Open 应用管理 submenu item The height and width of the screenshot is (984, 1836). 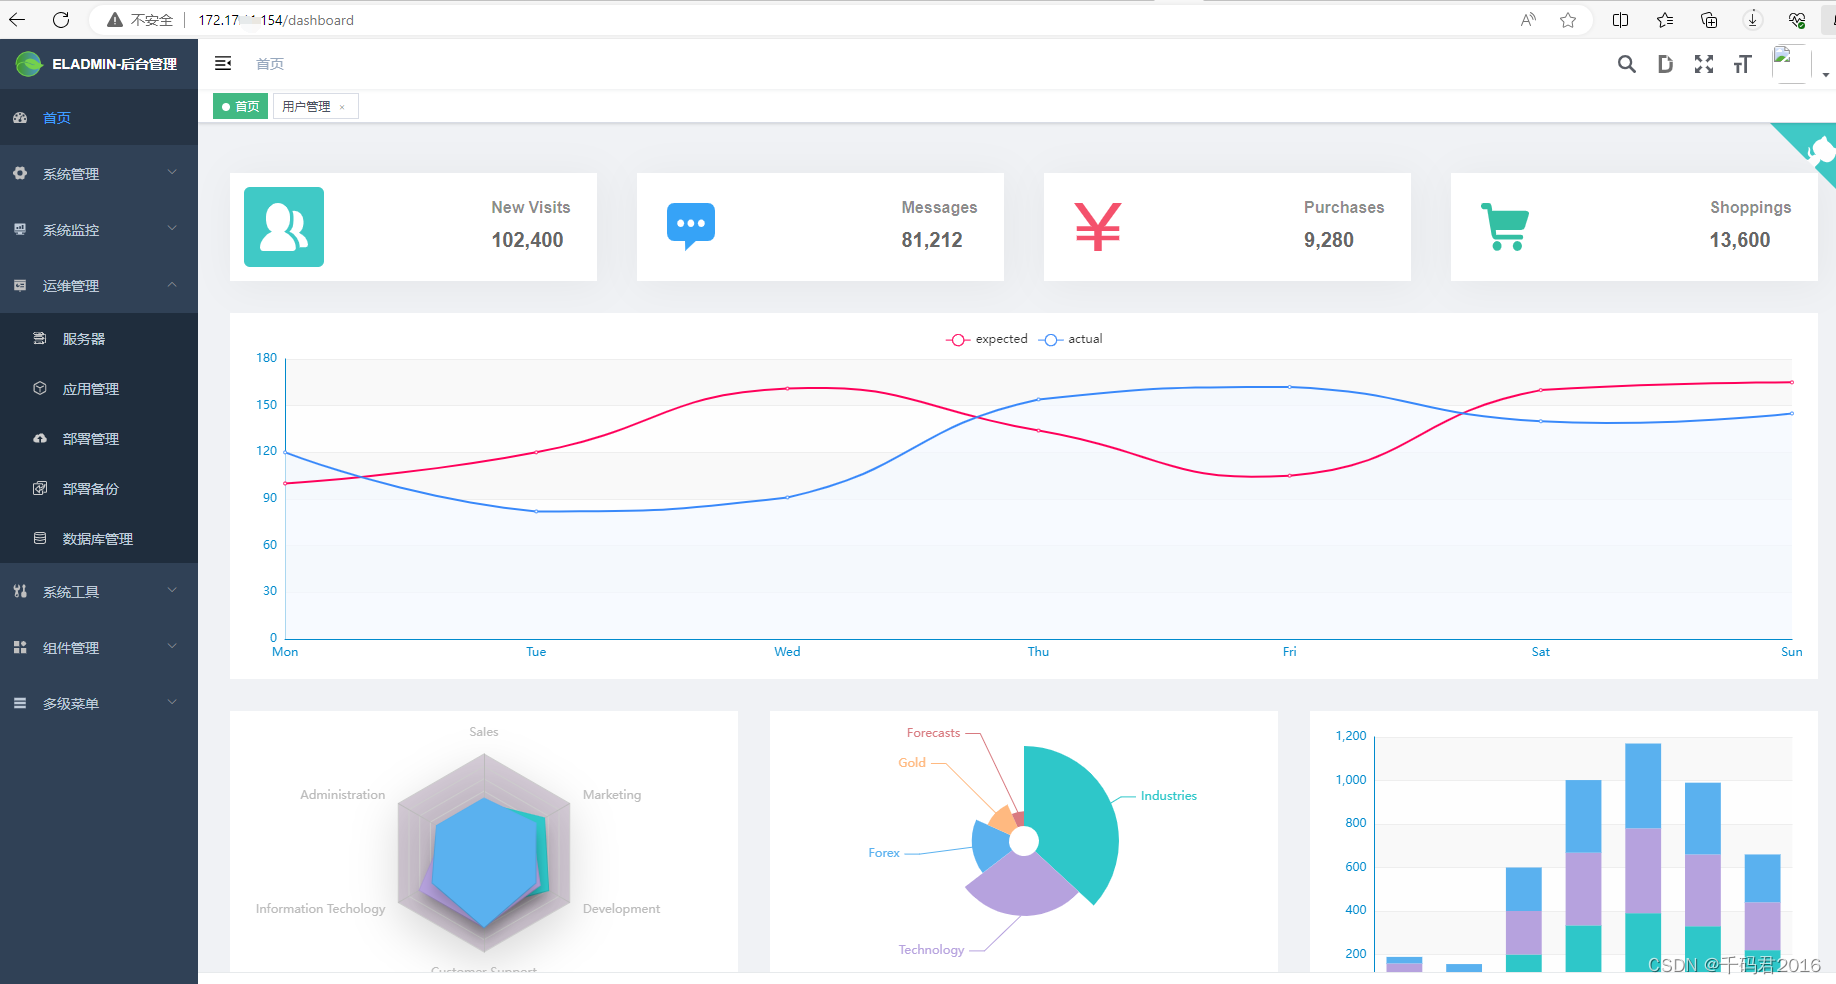pyautogui.click(x=99, y=389)
